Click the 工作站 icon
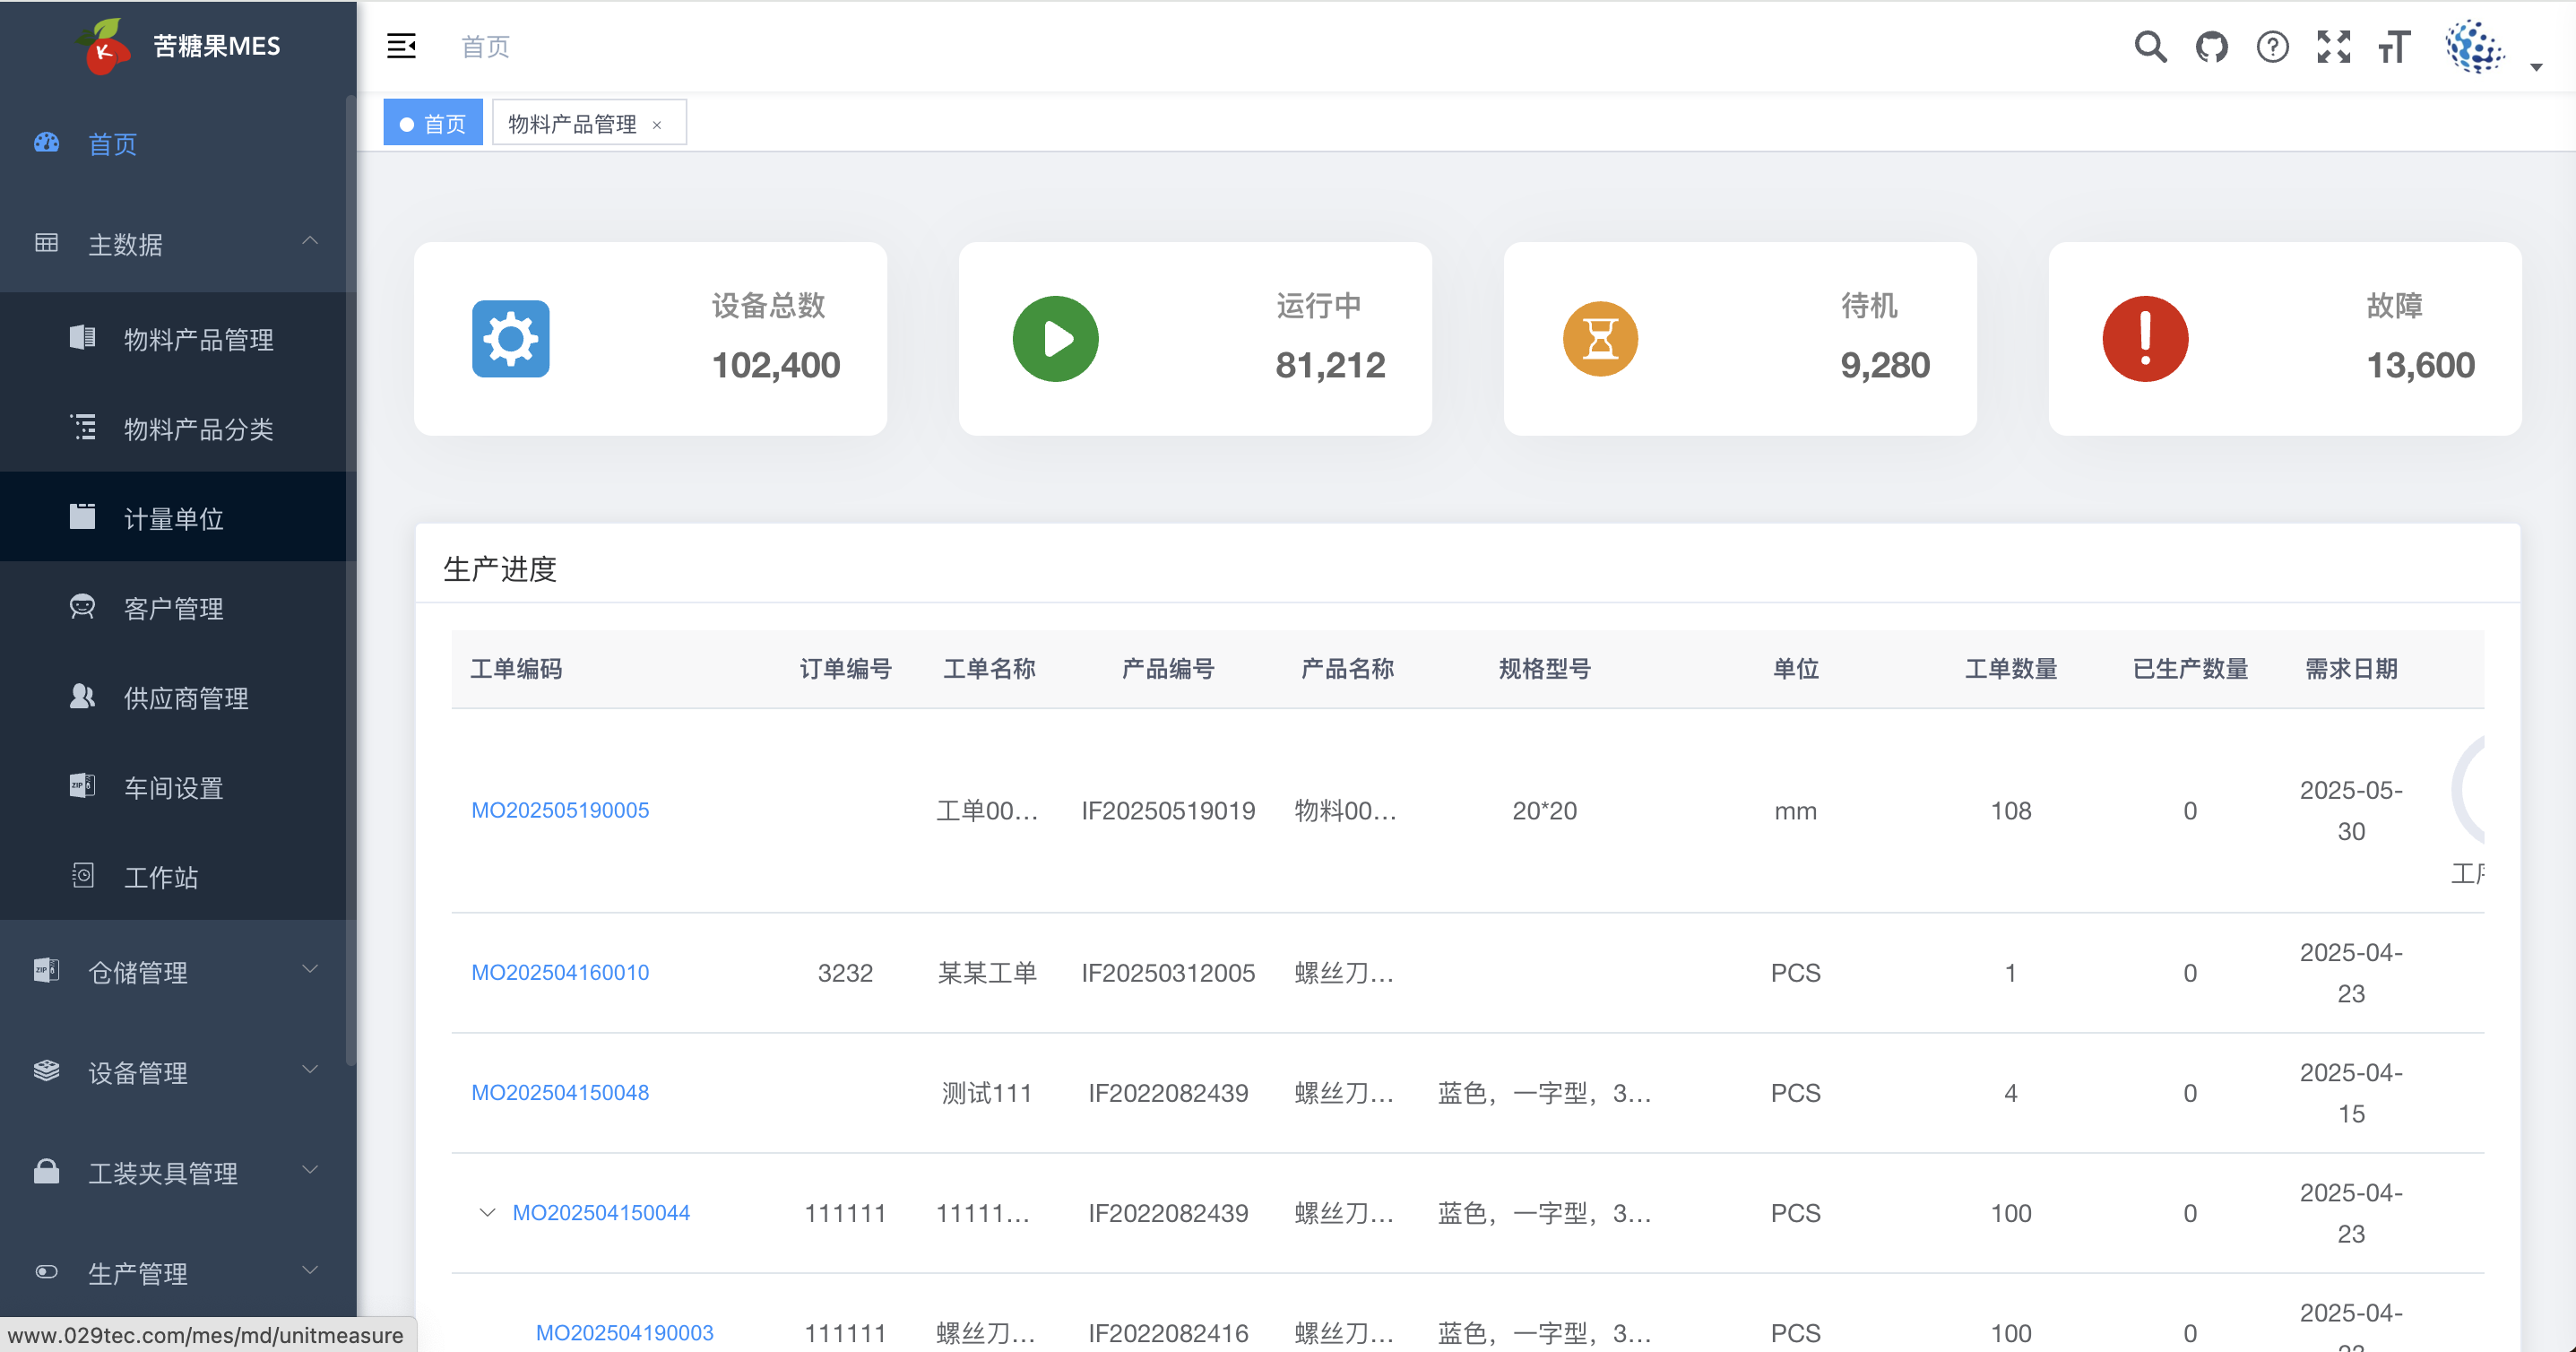The width and height of the screenshot is (2576, 1352). coord(82,876)
